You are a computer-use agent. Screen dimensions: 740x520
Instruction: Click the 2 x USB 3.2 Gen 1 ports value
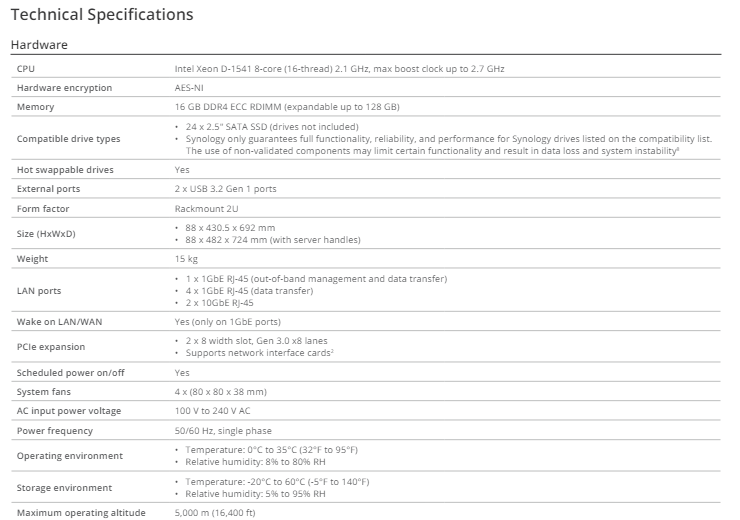pyautogui.click(x=224, y=188)
